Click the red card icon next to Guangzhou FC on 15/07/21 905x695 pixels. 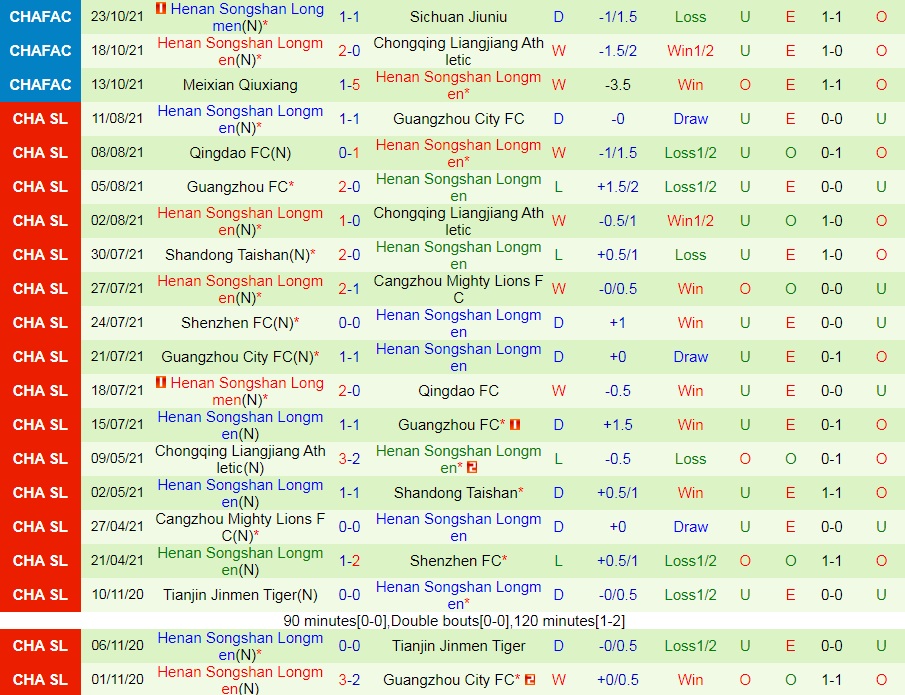(x=515, y=424)
